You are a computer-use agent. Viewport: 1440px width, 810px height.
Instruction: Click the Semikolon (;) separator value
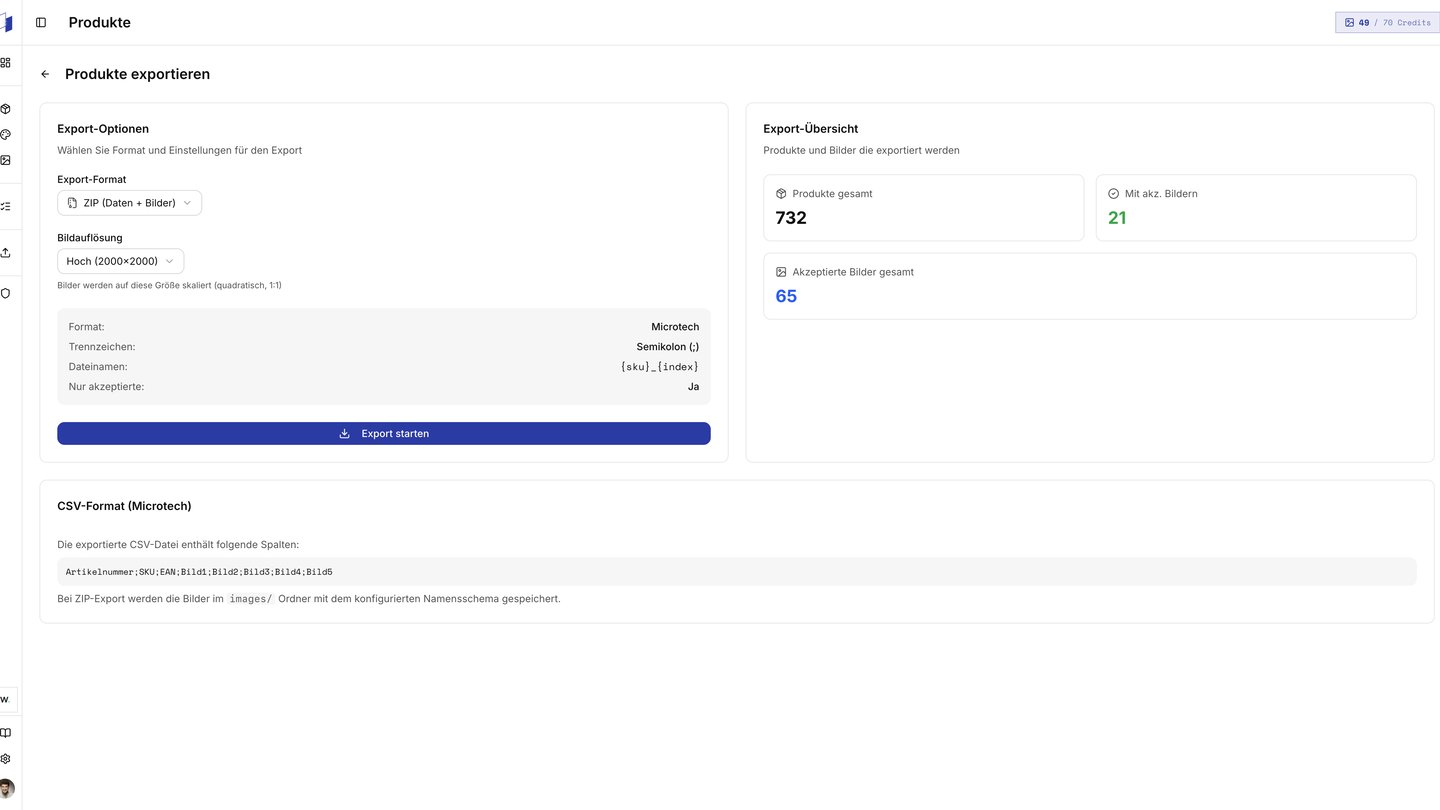click(668, 347)
